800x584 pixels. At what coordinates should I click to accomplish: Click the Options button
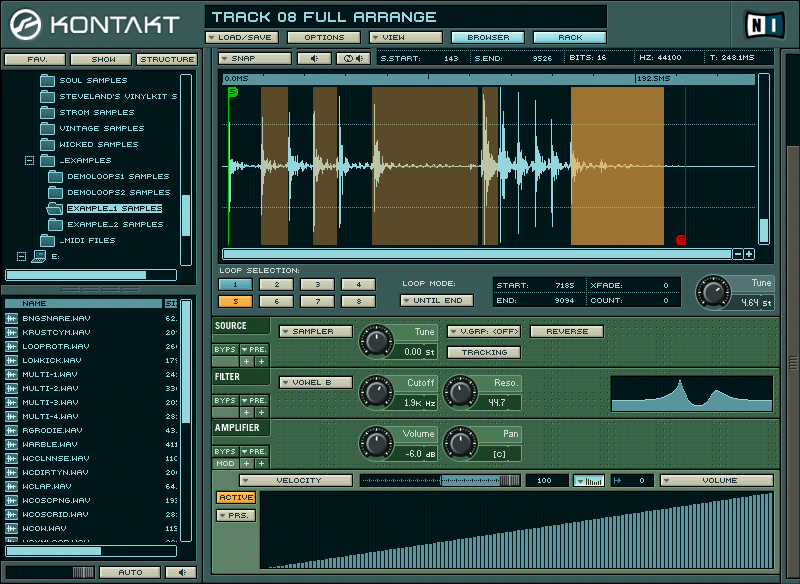[x=324, y=37]
